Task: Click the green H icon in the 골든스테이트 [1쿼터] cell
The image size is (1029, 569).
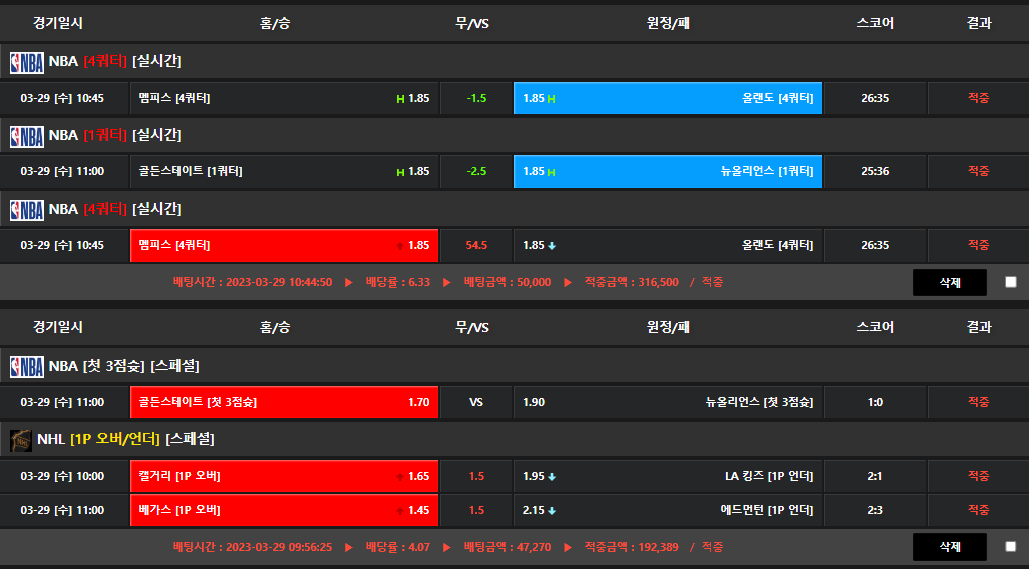Action: [400, 172]
